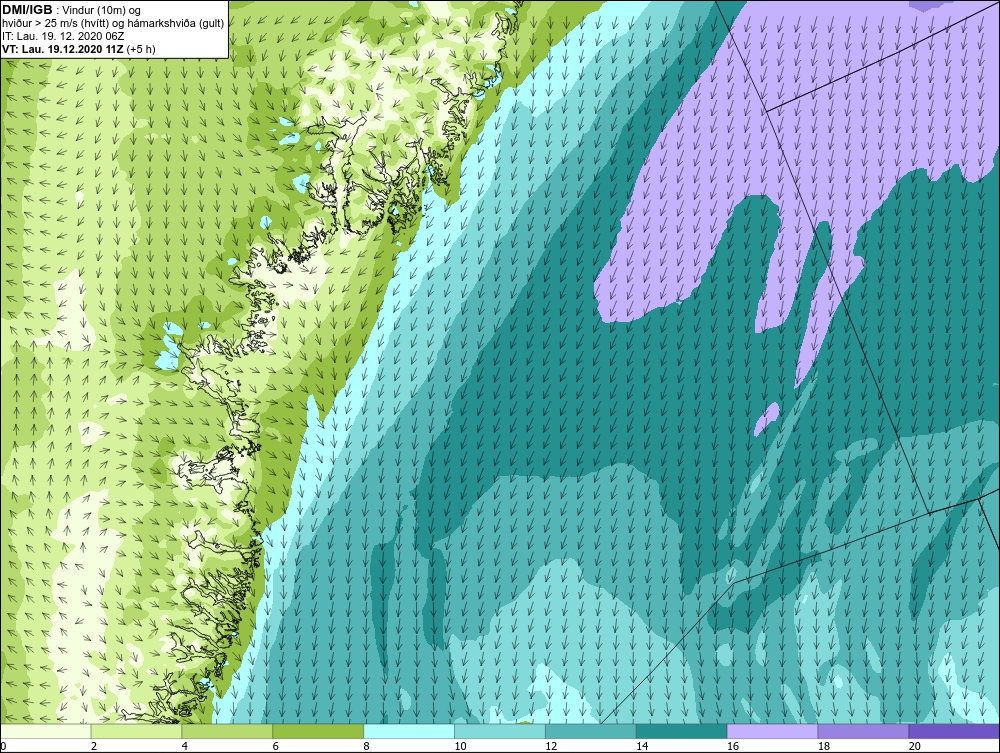
Task: Click the legend scale label 8
Action: tap(366, 746)
